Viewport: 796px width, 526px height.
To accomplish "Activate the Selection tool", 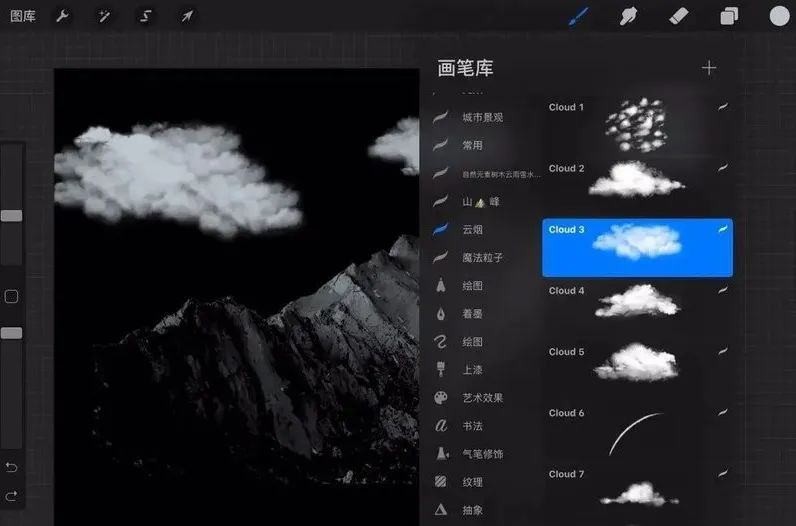I will pyautogui.click(x=146, y=16).
